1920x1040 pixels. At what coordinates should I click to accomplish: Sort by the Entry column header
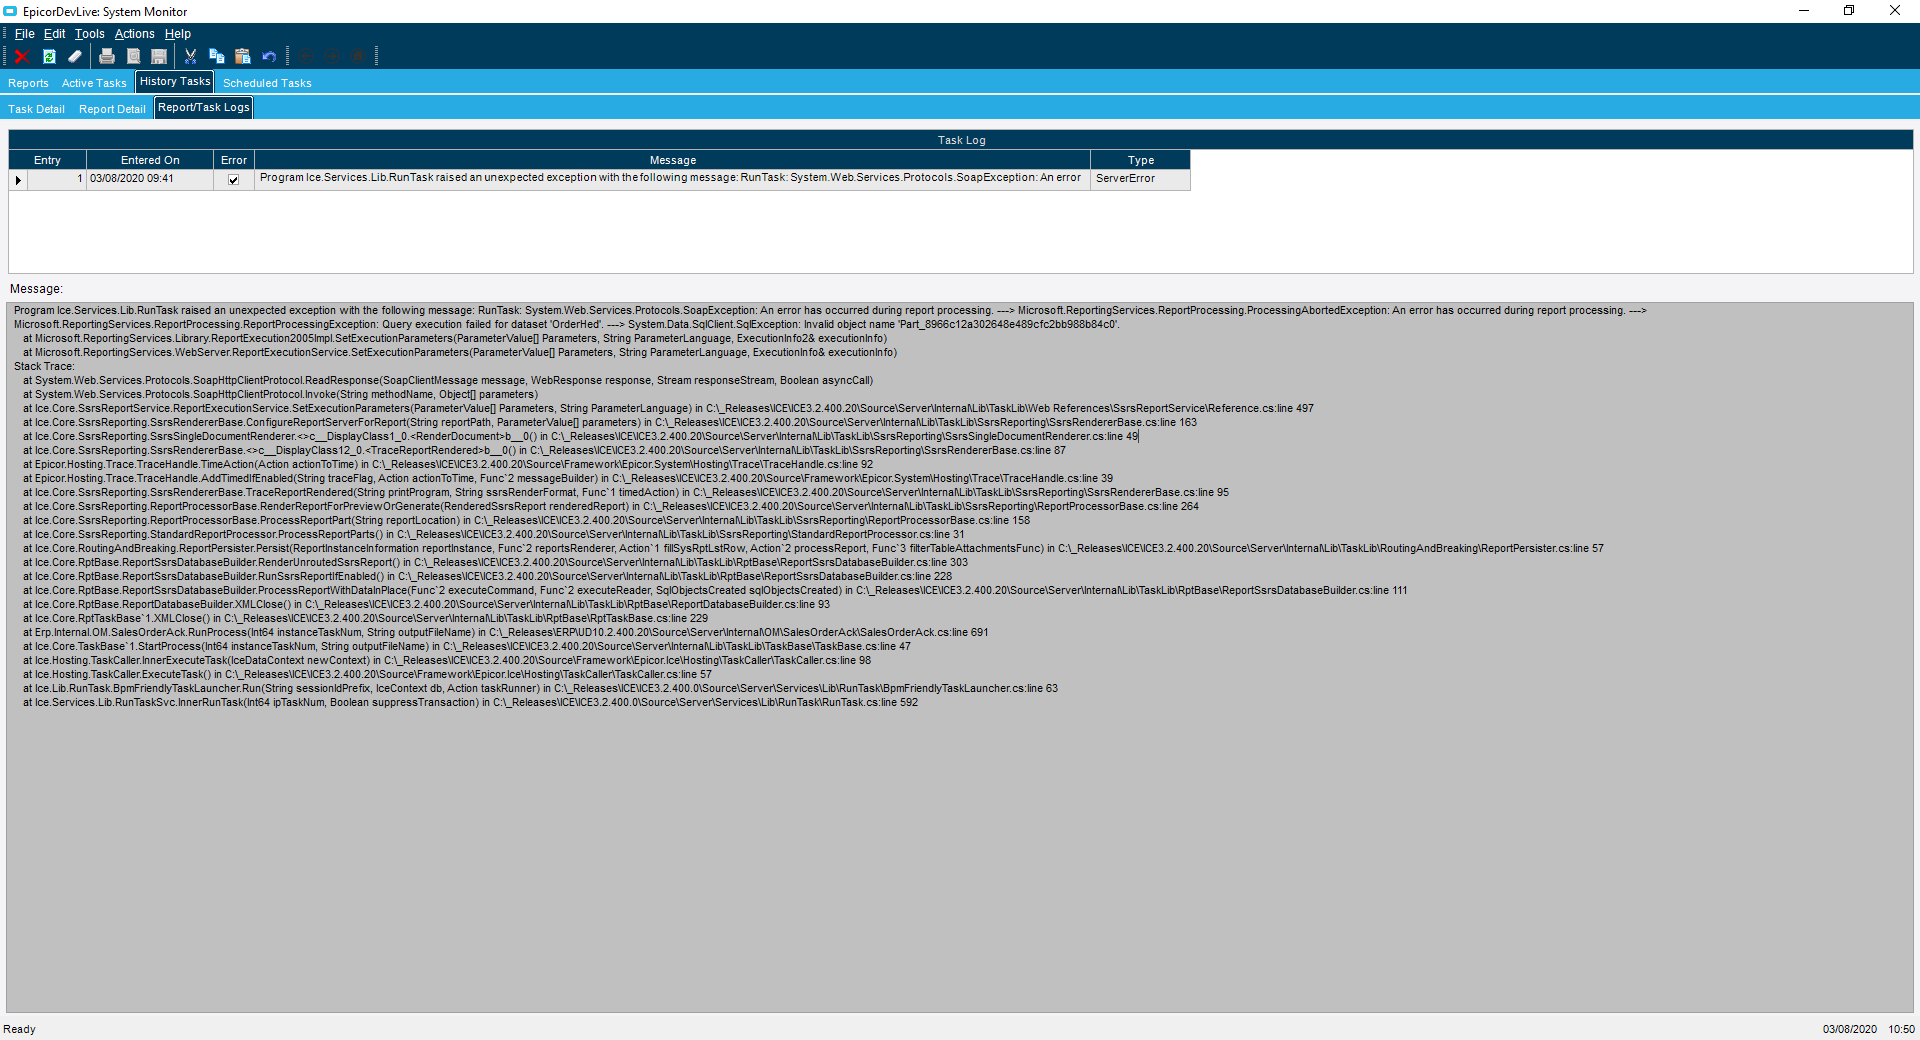(x=47, y=160)
